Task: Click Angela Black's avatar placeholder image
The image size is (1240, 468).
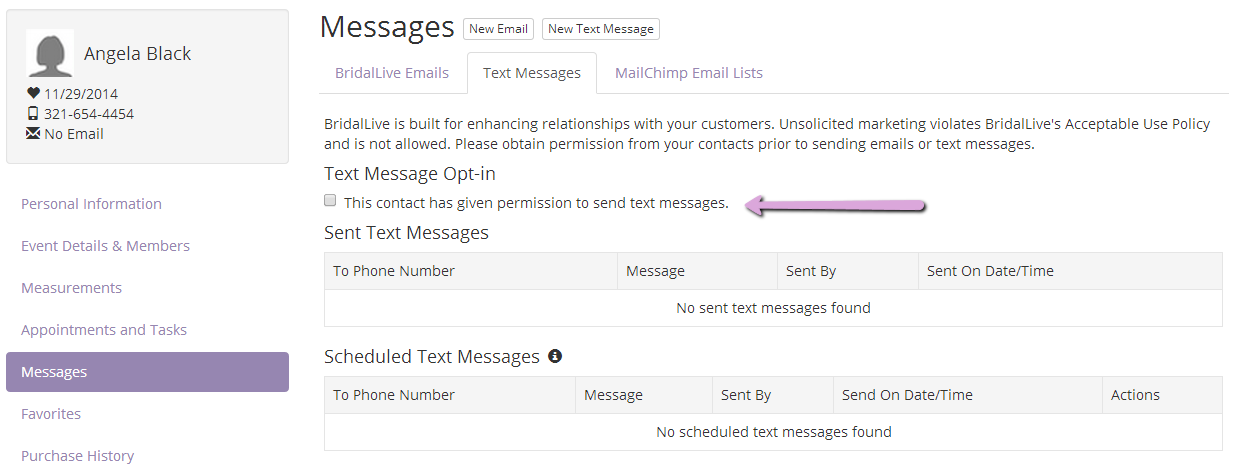Action: click(x=49, y=54)
